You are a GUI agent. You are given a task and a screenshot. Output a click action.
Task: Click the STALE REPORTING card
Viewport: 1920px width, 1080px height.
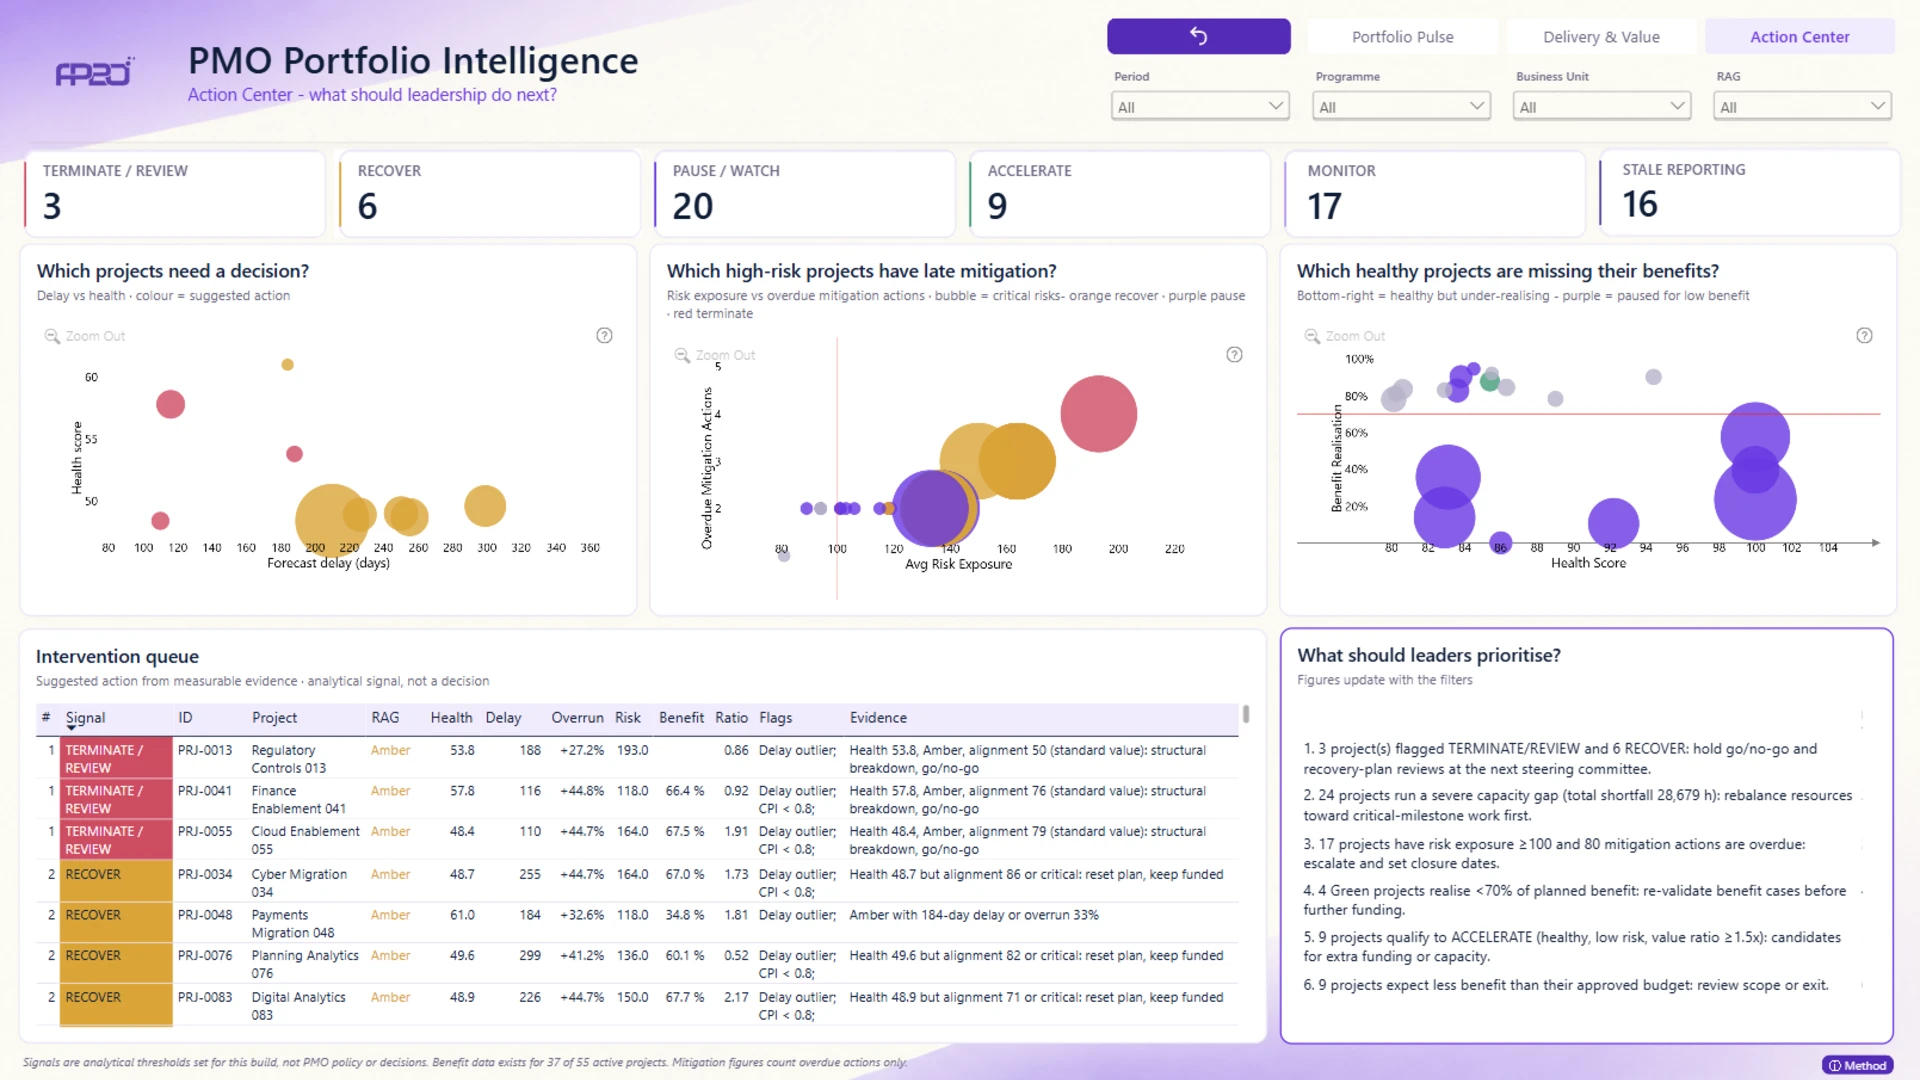tap(1750, 193)
